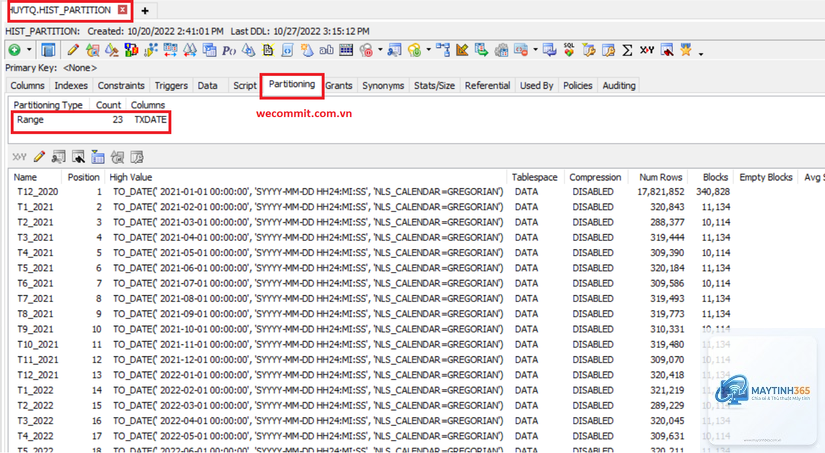Click the SQL with colored hearts icon
825x453 pixels.
tap(569, 50)
